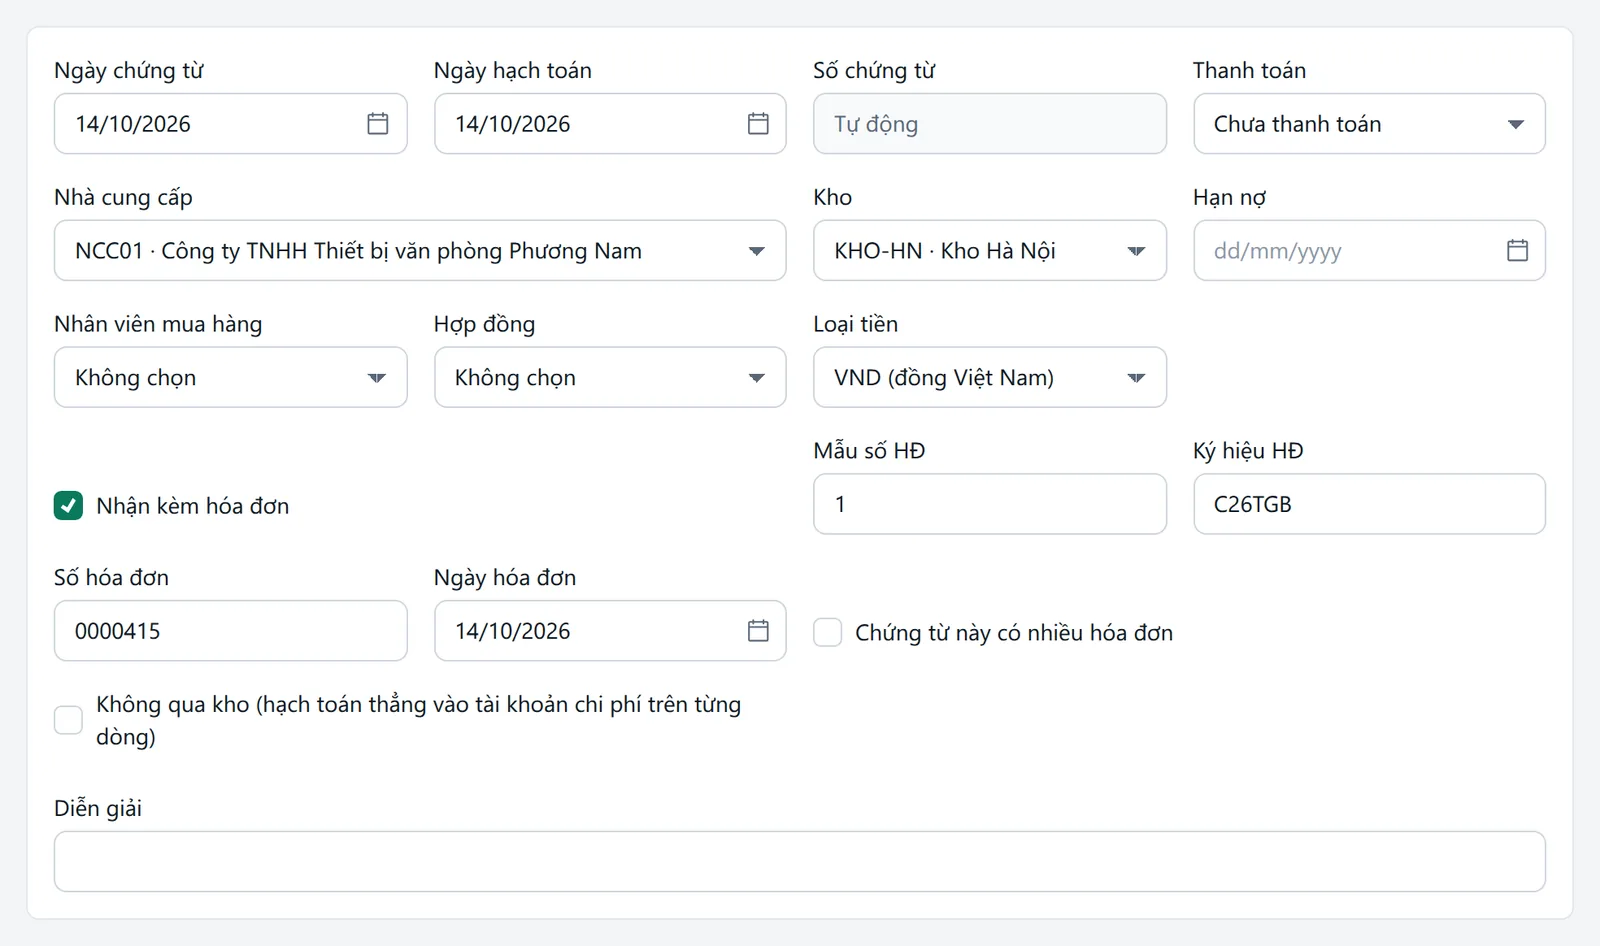1600x946 pixels.
Task: Click the Số chứng từ Tự động field
Action: click(990, 124)
